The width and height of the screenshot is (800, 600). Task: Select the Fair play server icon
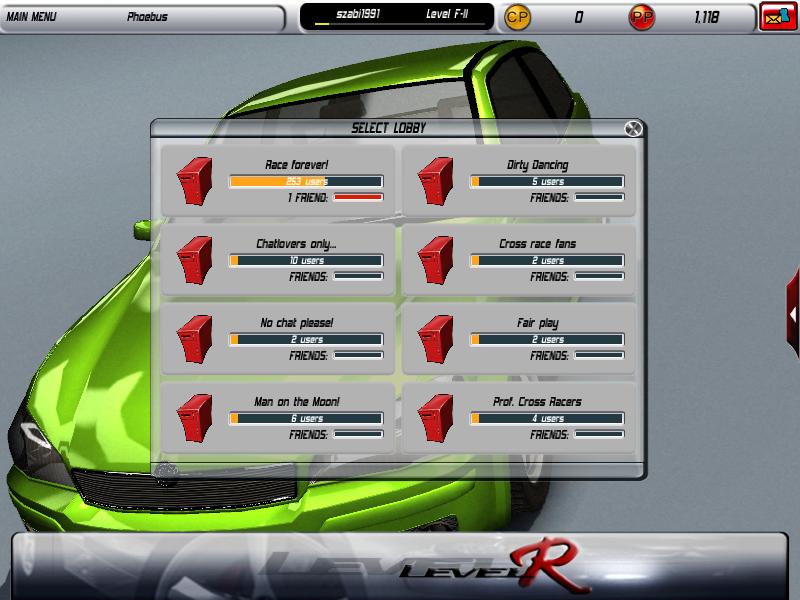pyautogui.click(x=436, y=339)
